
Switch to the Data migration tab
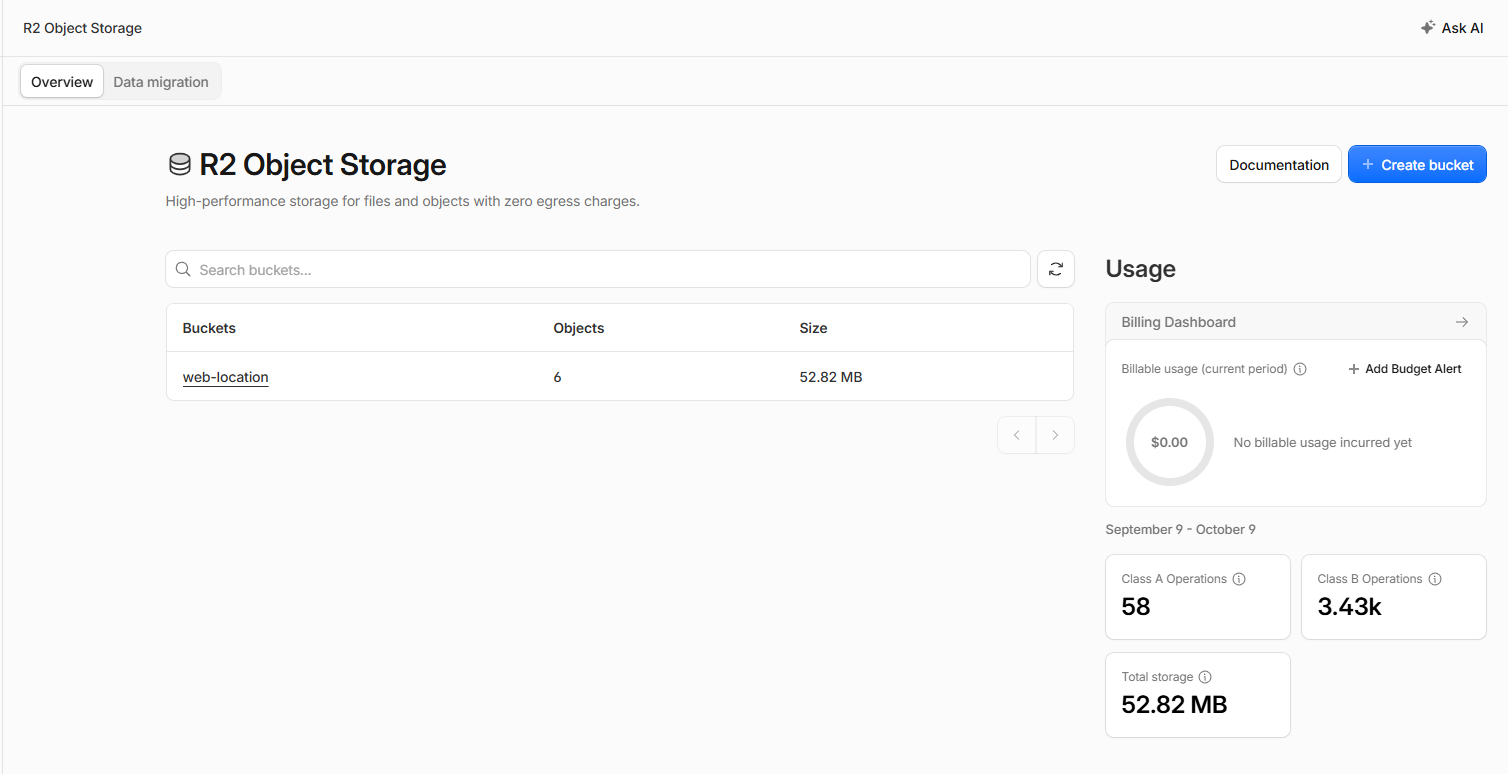(161, 82)
